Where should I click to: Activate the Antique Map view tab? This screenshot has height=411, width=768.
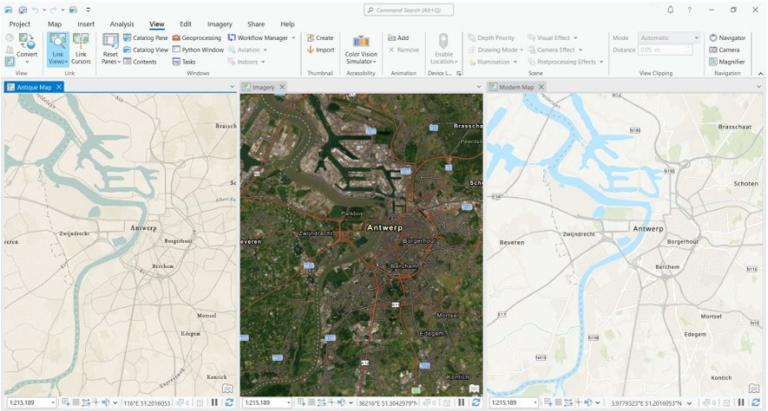tap(34, 87)
